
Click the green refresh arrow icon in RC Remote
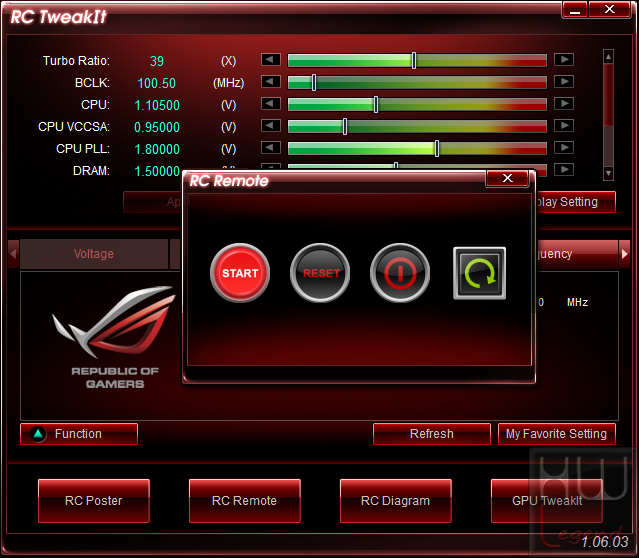480,273
